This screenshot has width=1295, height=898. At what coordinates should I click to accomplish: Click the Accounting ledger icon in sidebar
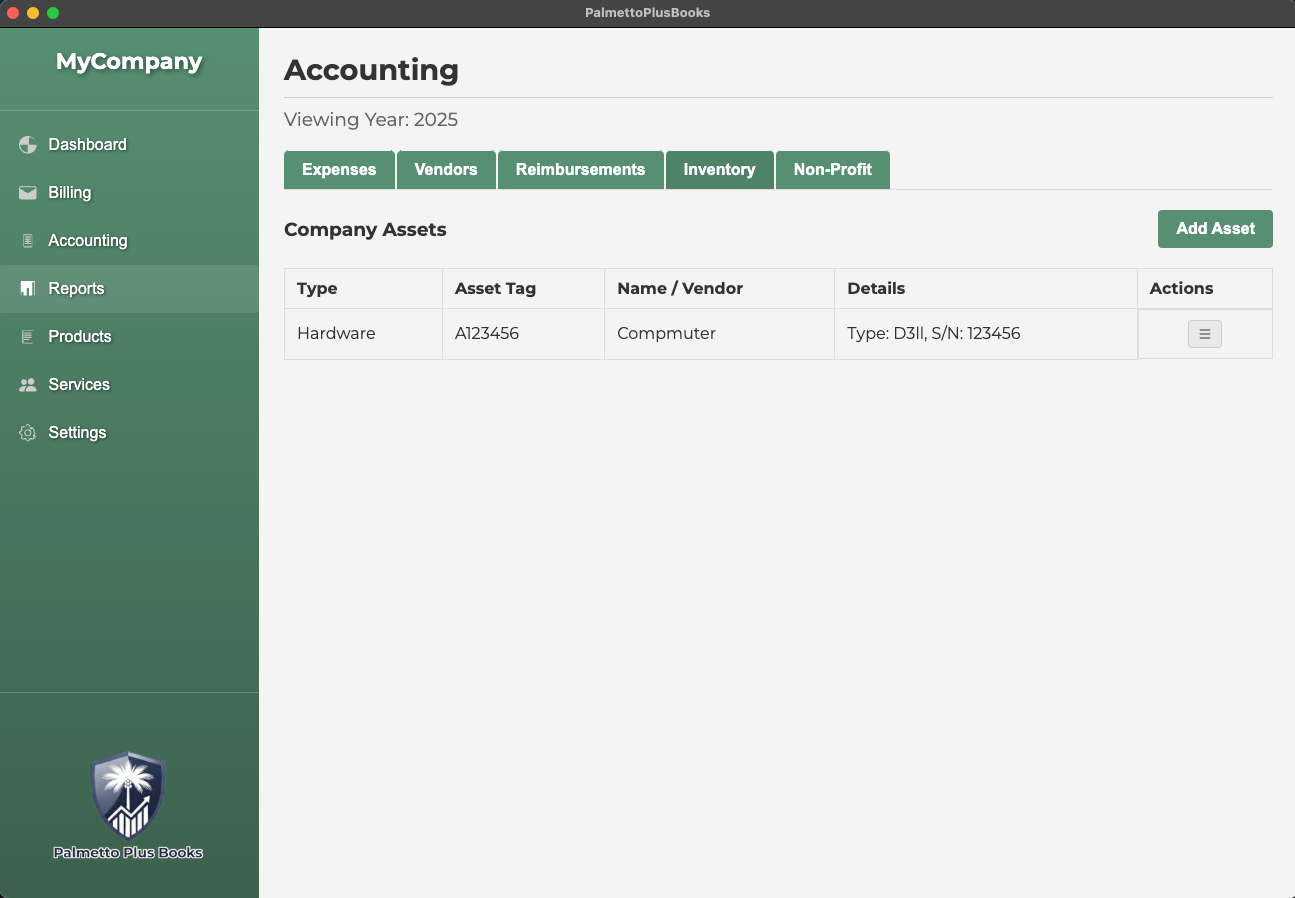(28, 241)
